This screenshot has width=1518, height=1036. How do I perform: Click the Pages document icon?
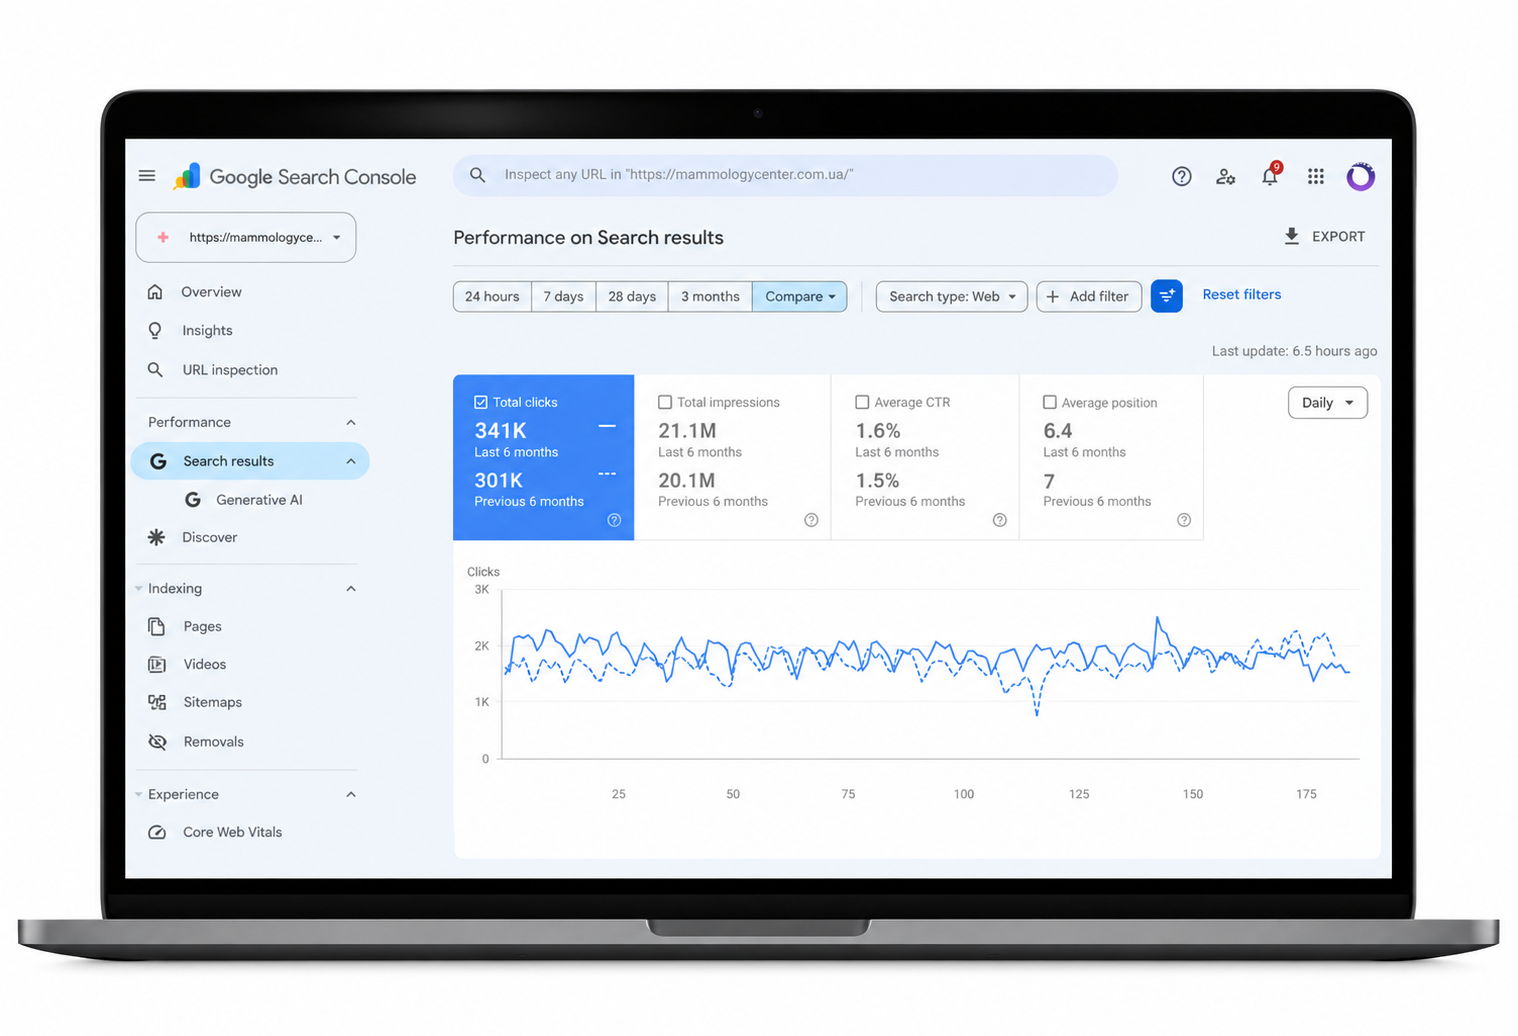pyautogui.click(x=156, y=626)
